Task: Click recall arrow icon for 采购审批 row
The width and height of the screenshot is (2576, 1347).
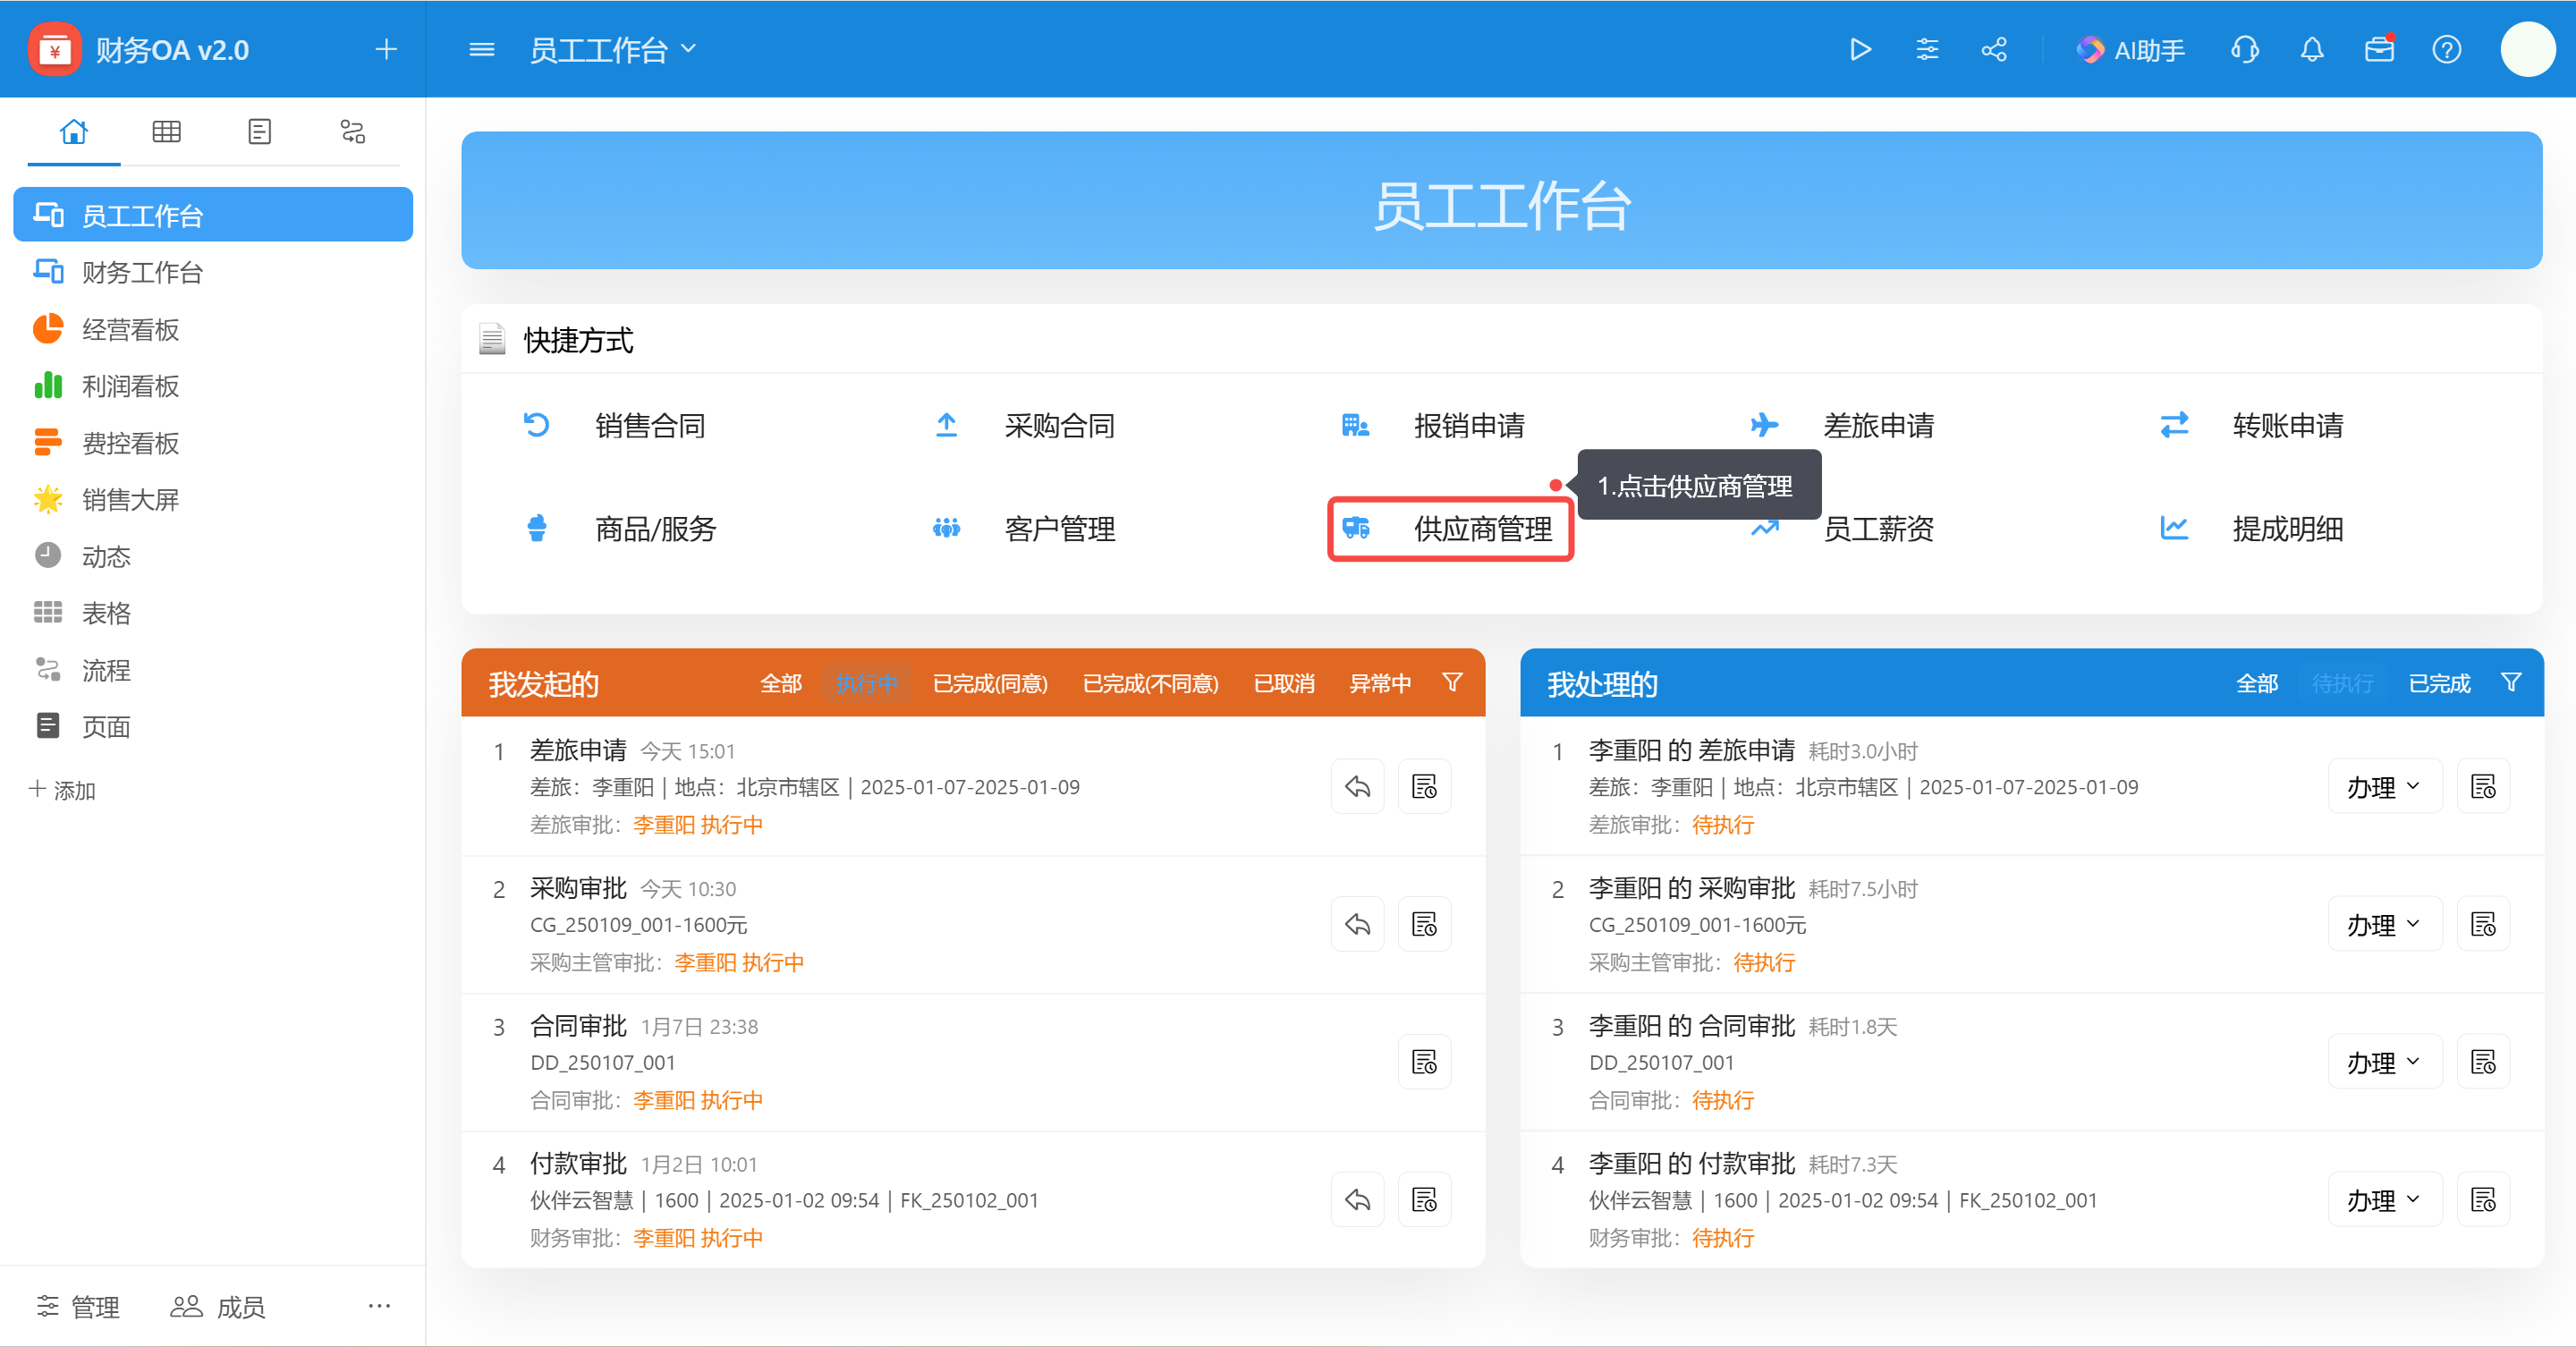Action: tap(1357, 924)
